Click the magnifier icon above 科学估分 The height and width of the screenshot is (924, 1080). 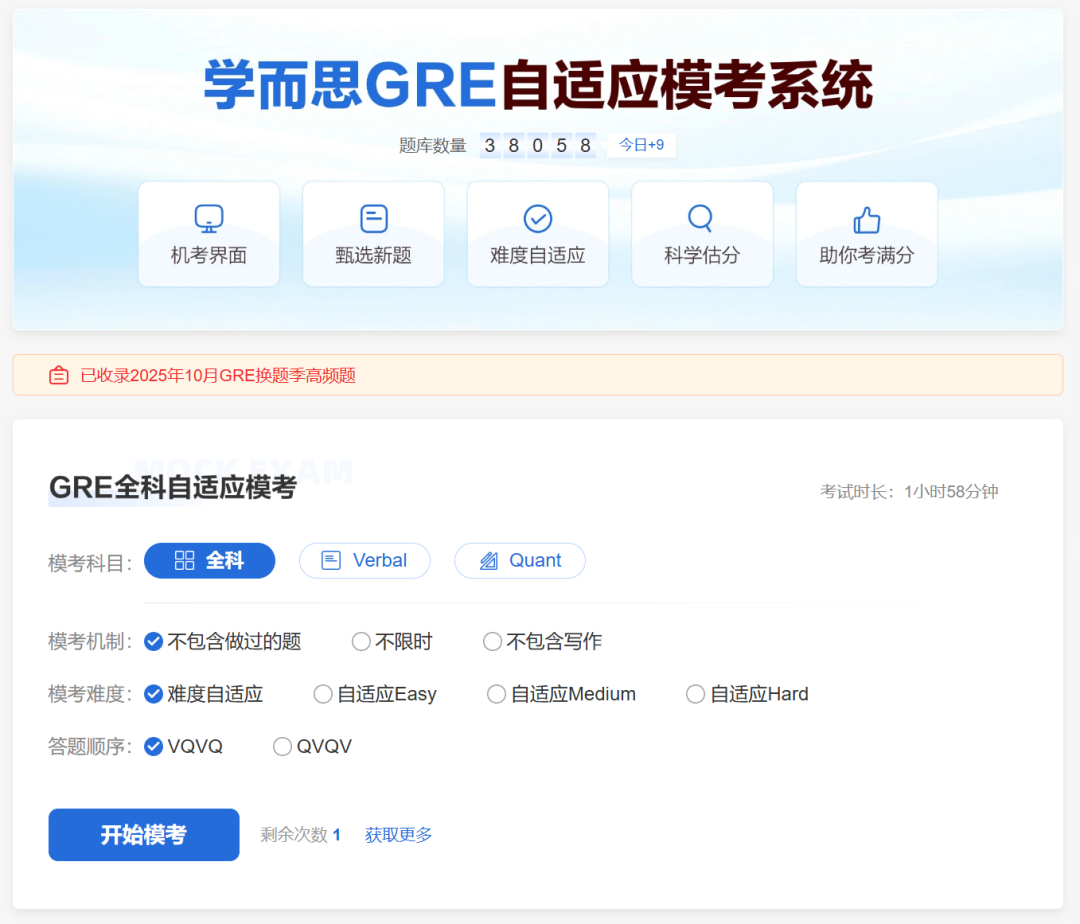(700, 218)
